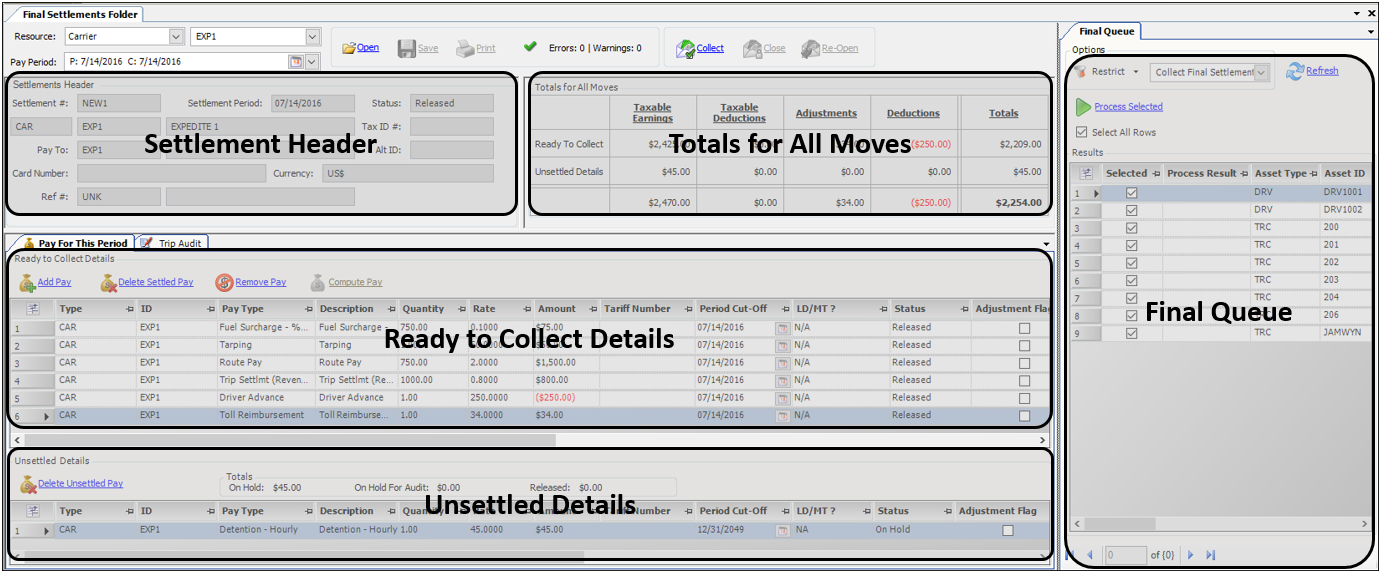Select the Final Queue tab
Screen dimensions: 1381x572
coord(1106,31)
